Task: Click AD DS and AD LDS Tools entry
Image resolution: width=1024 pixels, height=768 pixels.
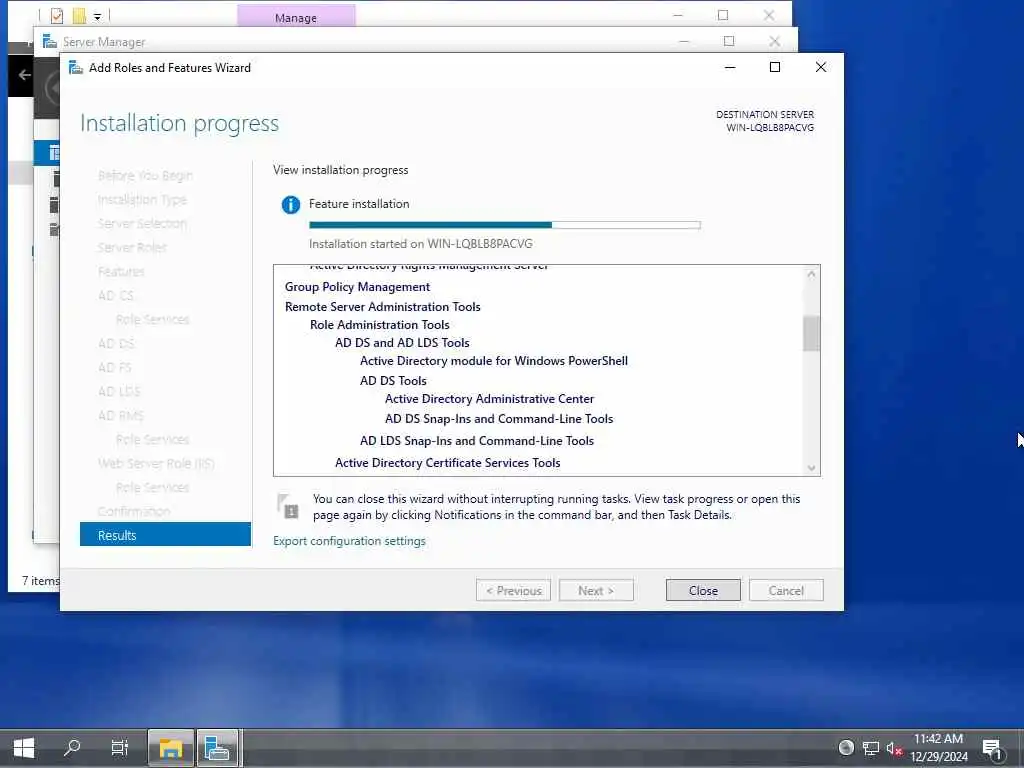Action: pyautogui.click(x=402, y=343)
